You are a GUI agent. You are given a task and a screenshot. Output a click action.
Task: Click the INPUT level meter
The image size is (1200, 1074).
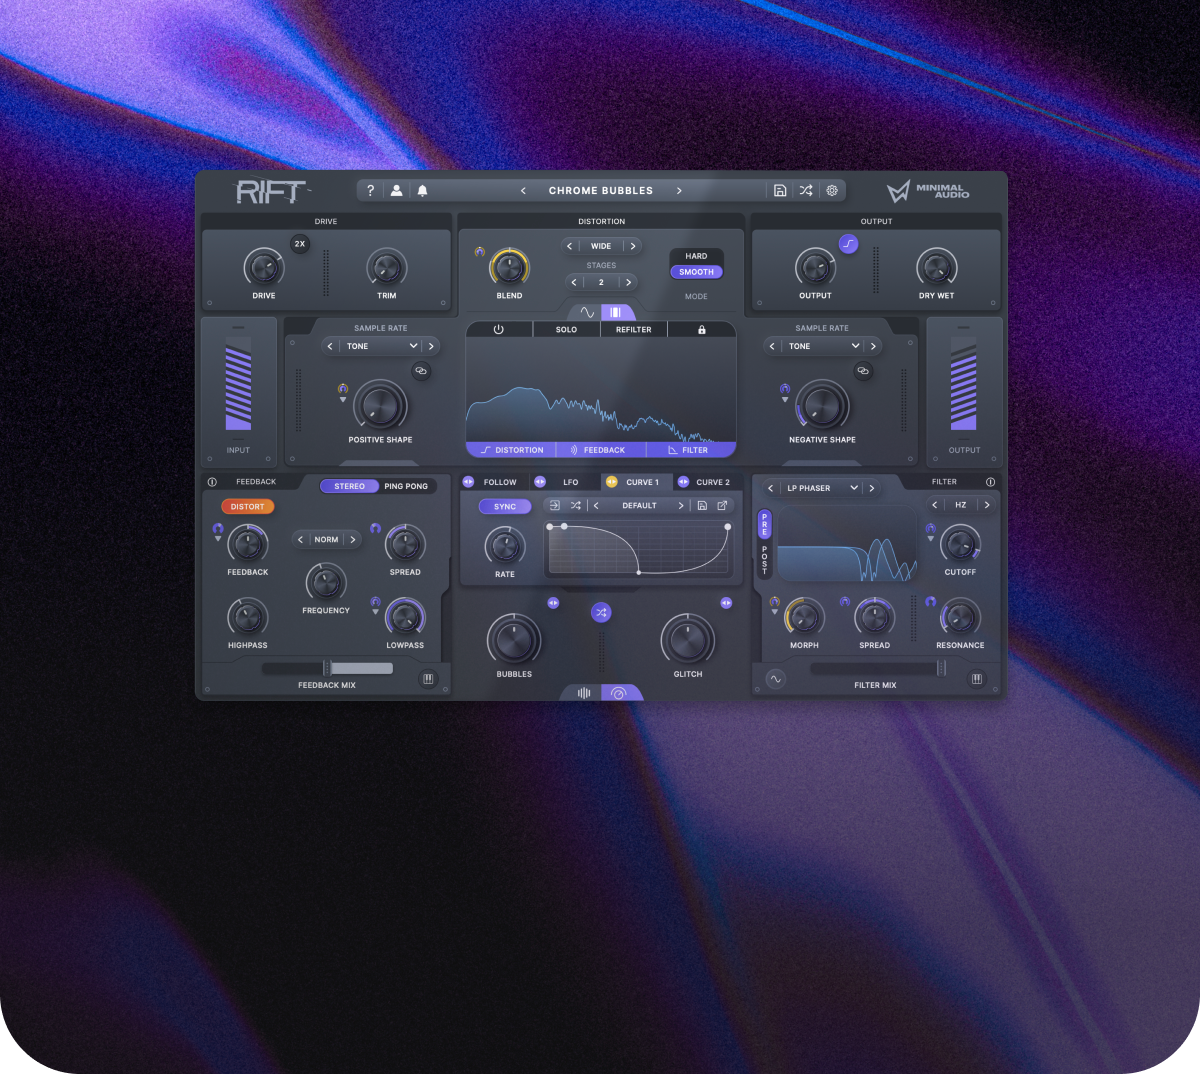(x=238, y=385)
